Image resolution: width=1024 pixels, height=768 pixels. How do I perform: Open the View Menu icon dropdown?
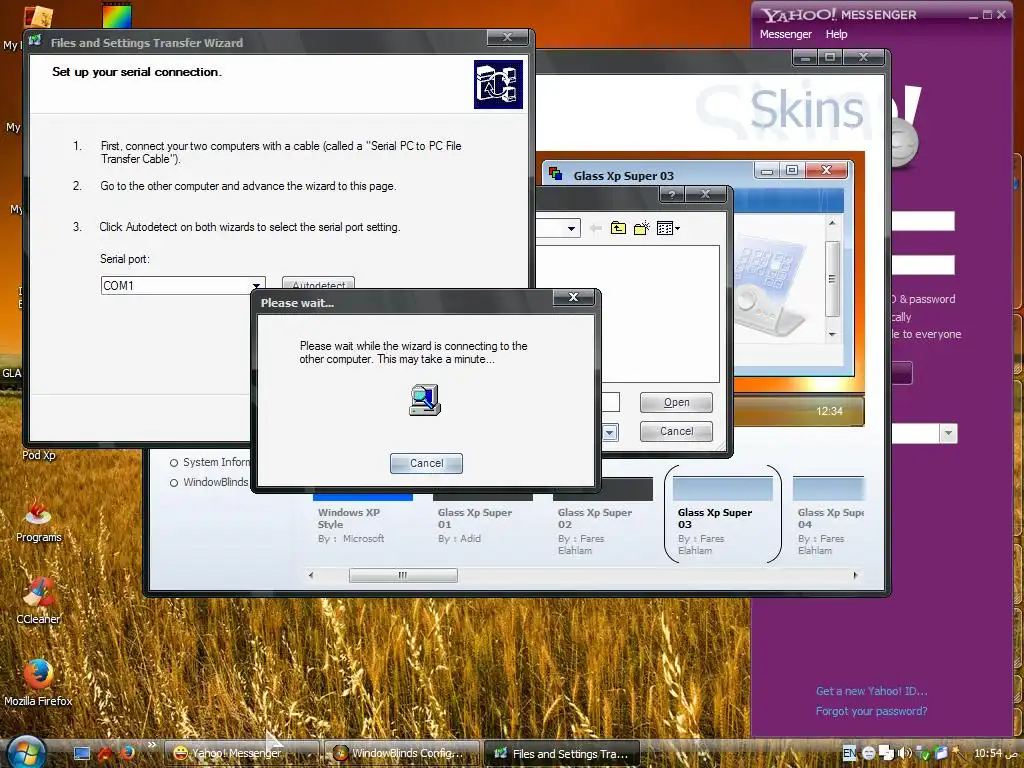coord(668,228)
